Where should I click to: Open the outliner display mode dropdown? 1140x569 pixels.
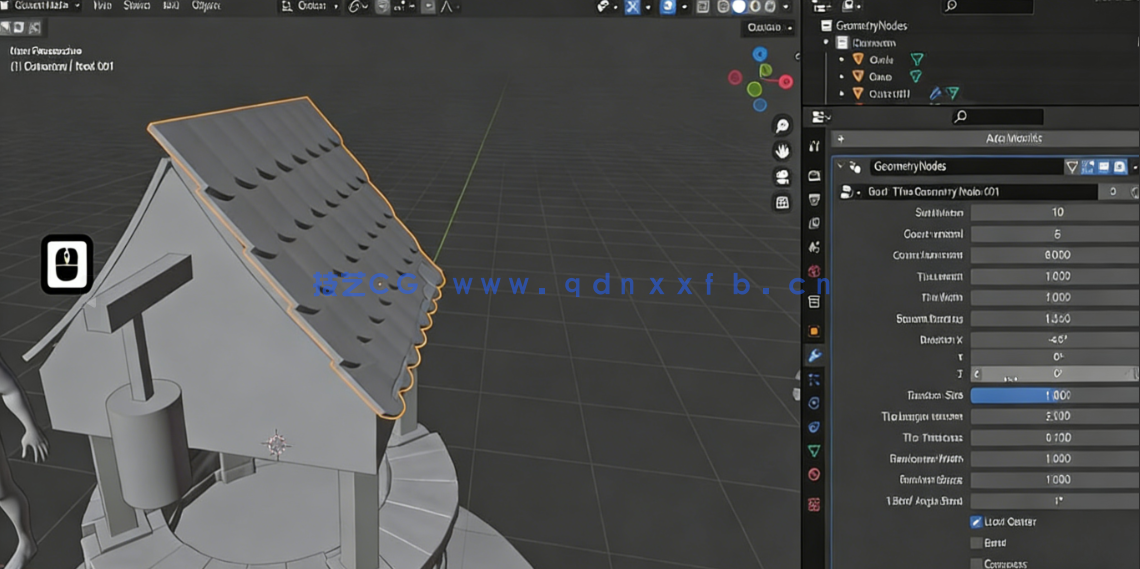(x=822, y=7)
